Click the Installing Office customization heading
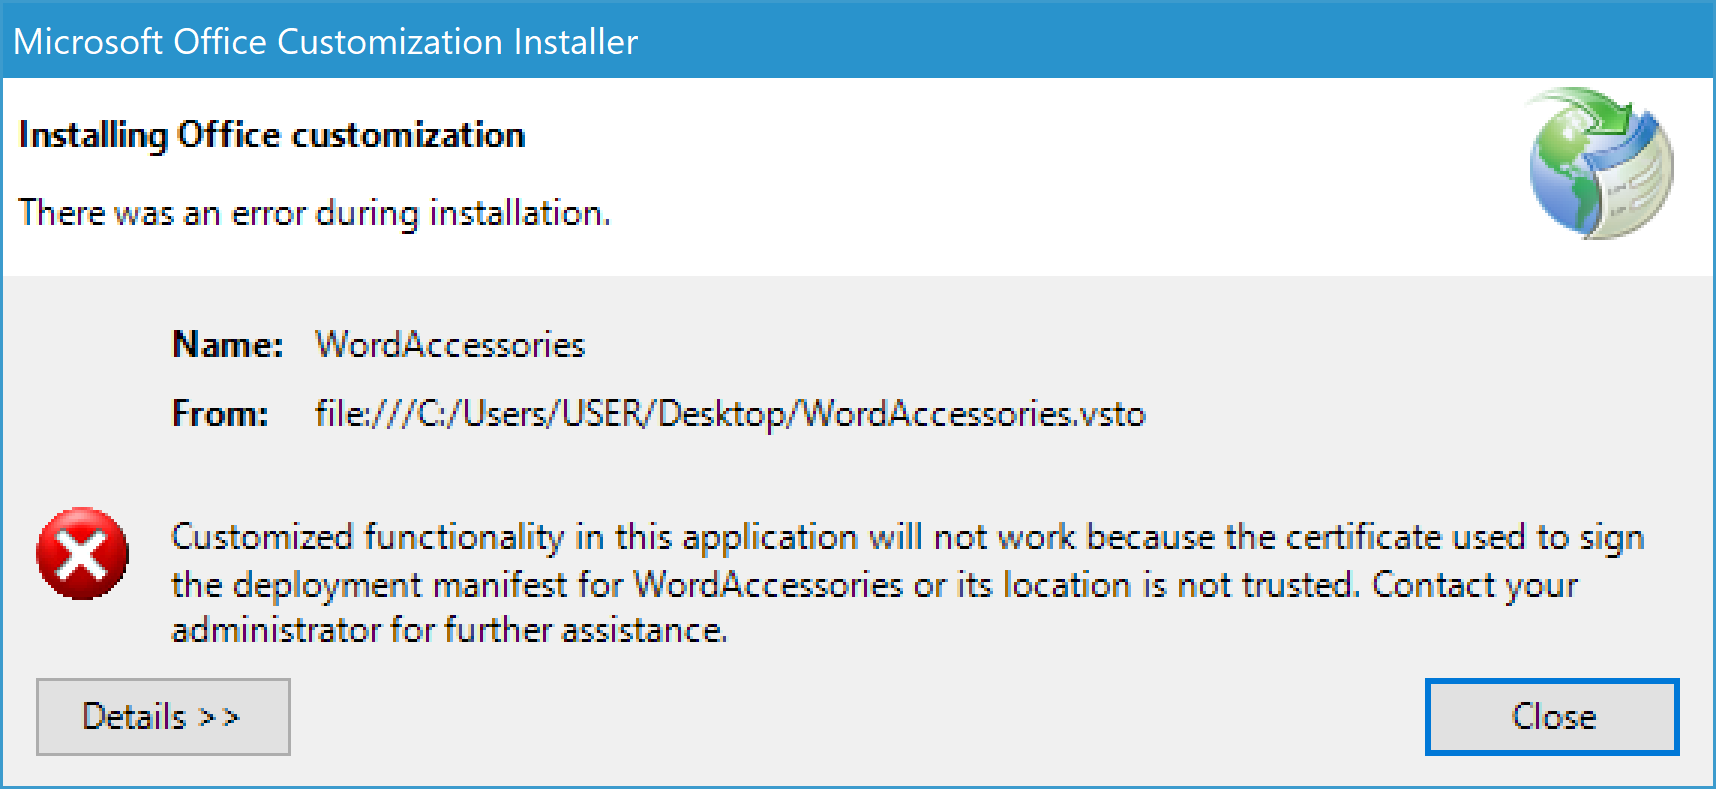Viewport: 1716px width, 789px height. pos(272,135)
